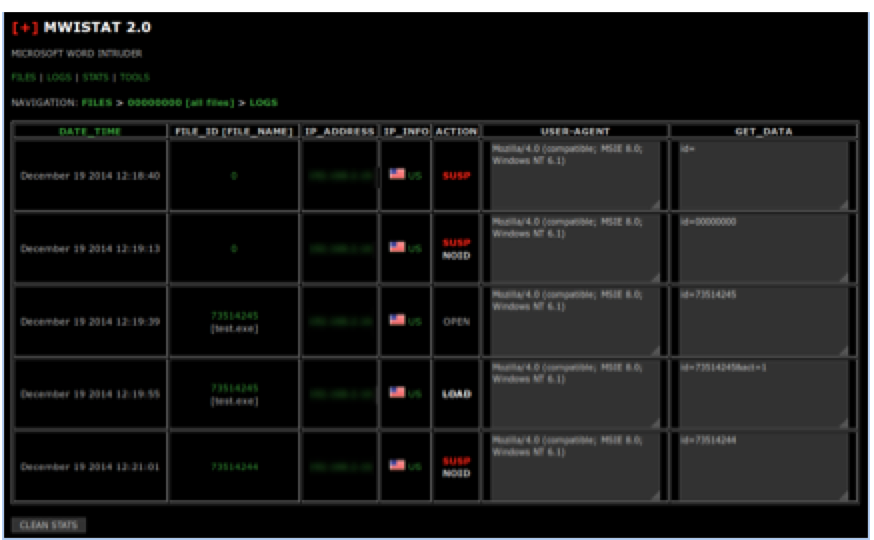Click the user-agent text box in 12:19:13 row

click(575, 249)
